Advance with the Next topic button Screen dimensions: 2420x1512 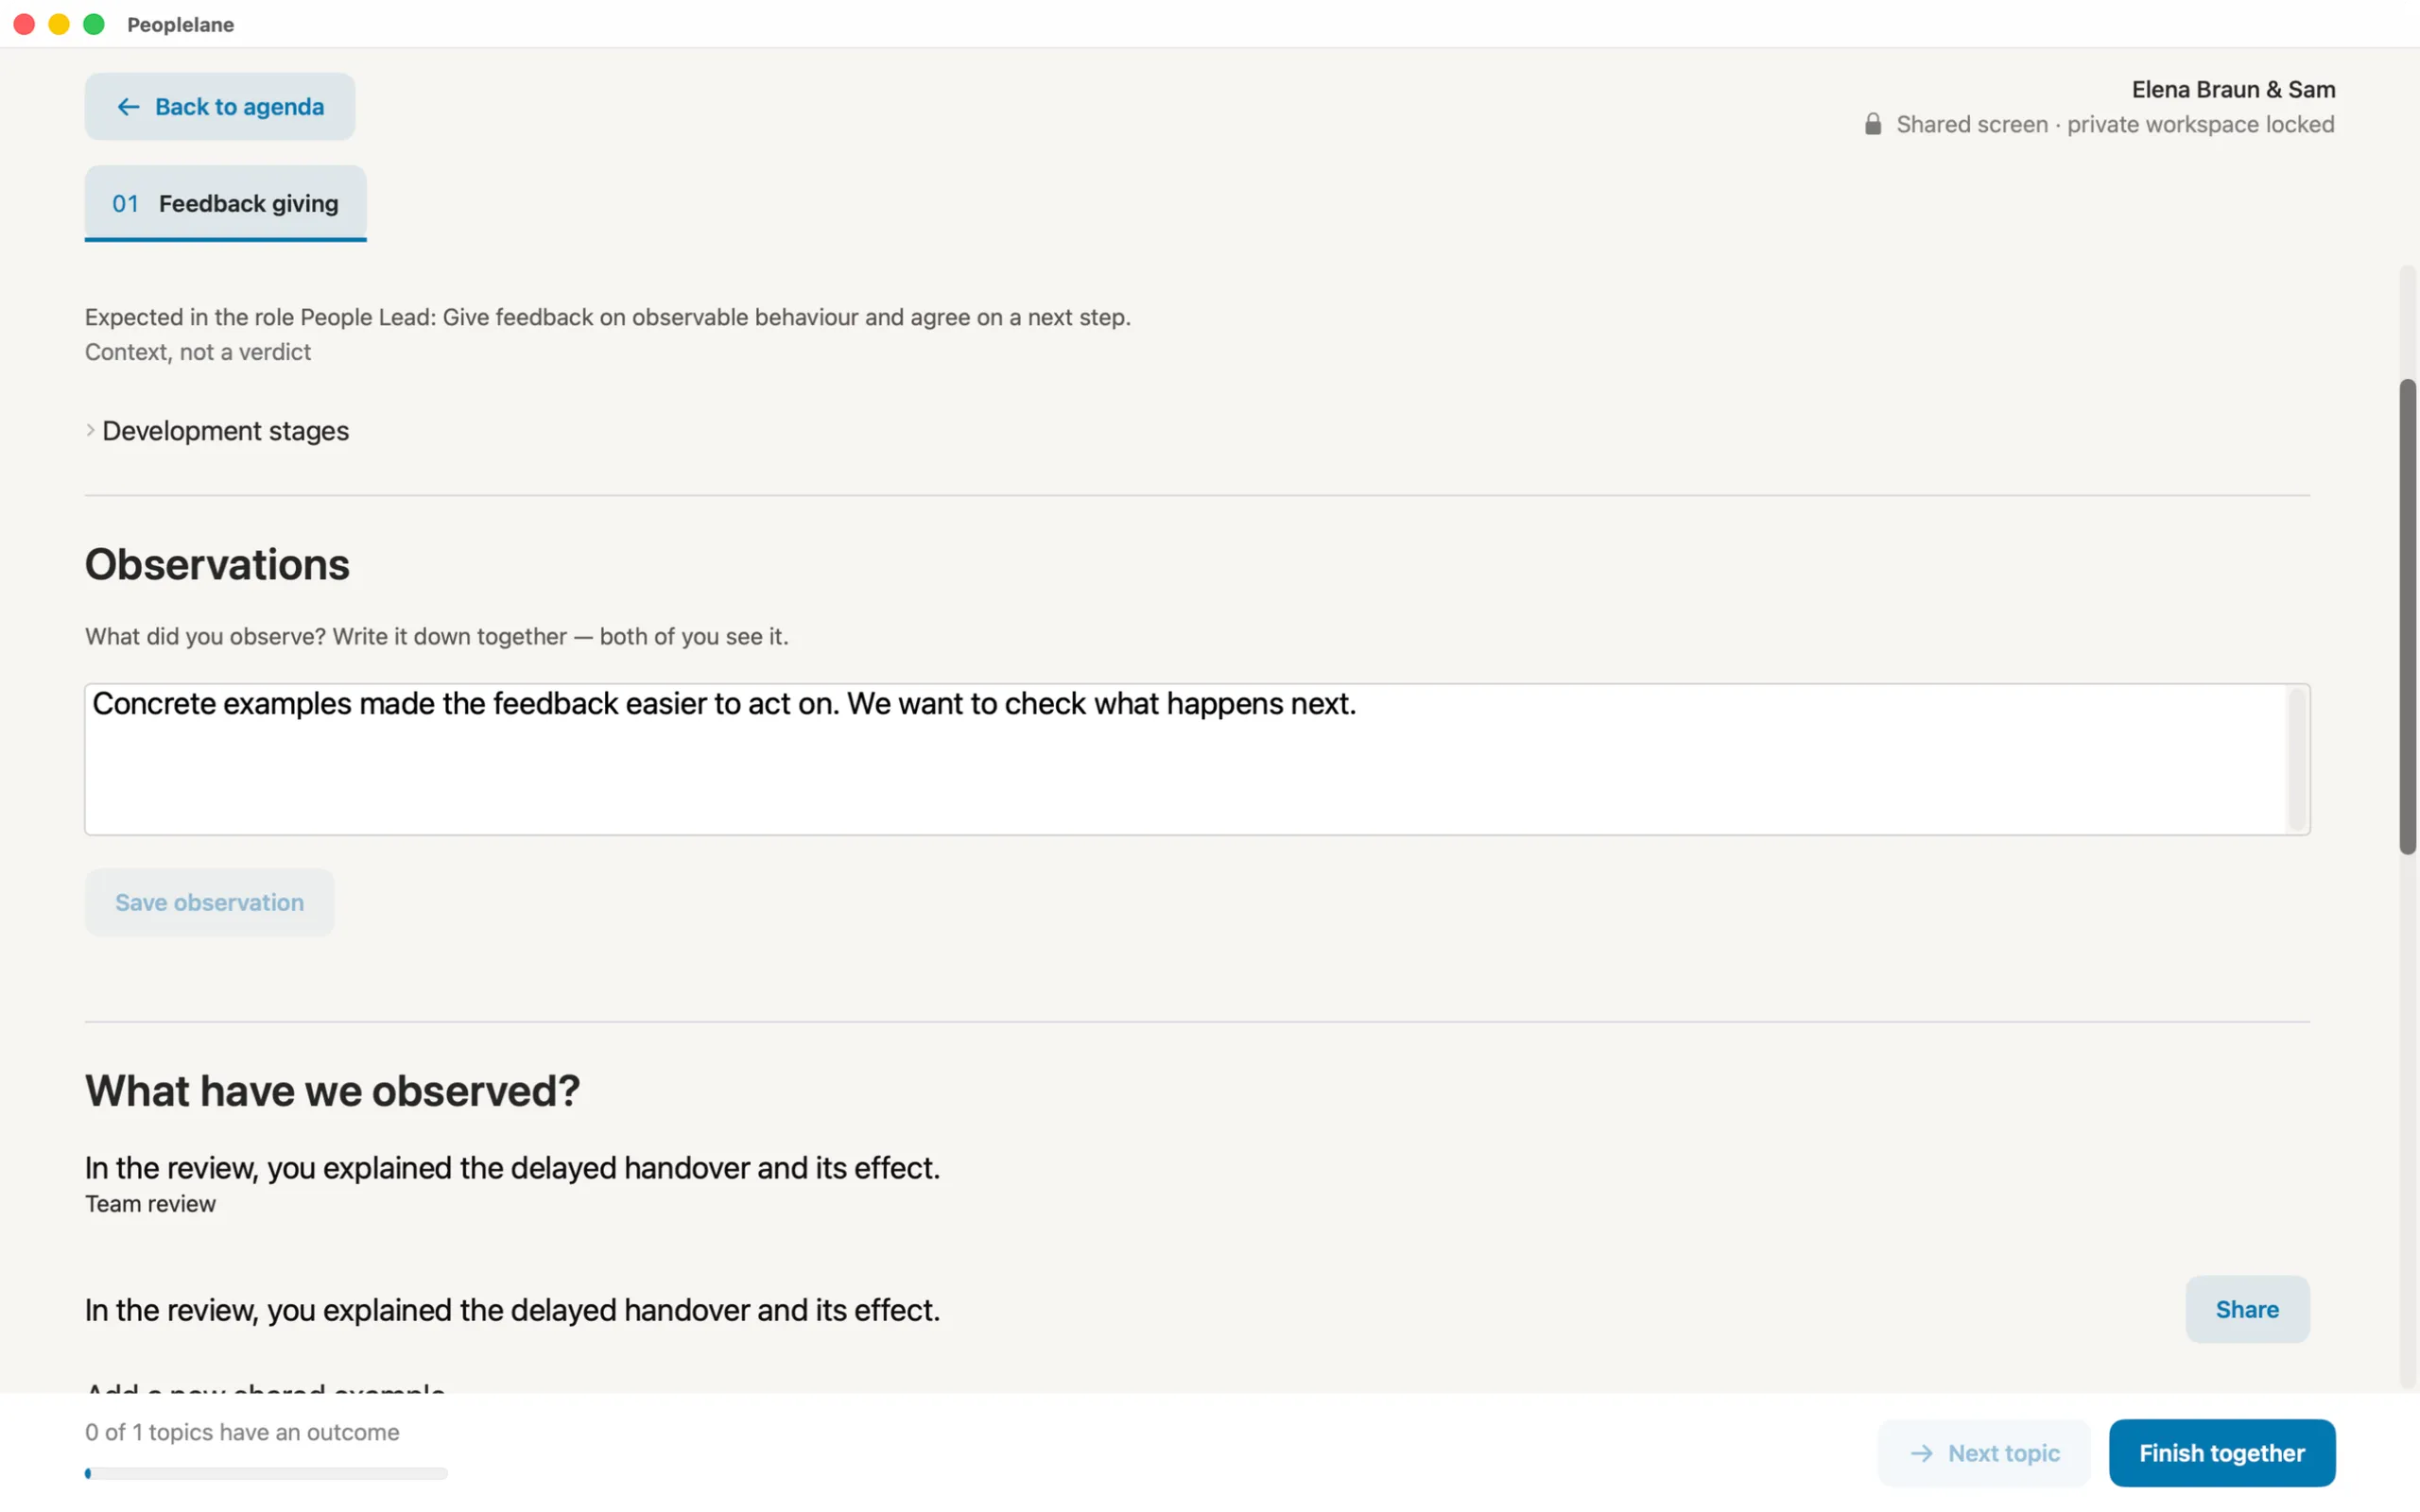pos(1984,1453)
